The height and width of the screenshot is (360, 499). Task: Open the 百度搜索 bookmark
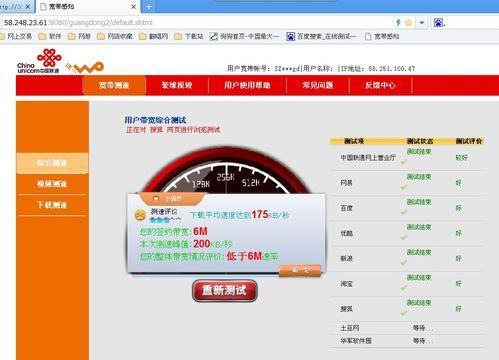[x=322, y=36]
